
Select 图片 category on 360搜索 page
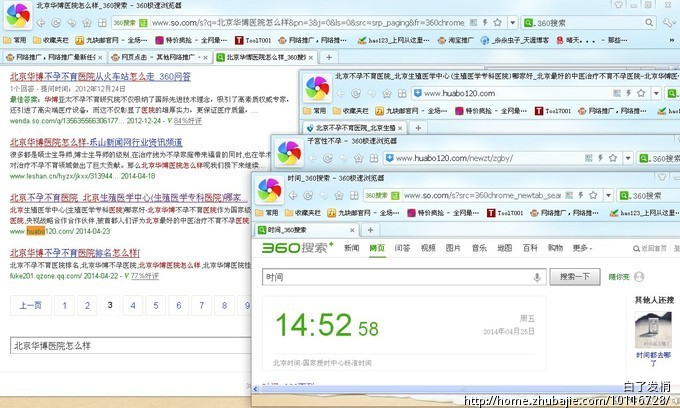pos(453,248)
